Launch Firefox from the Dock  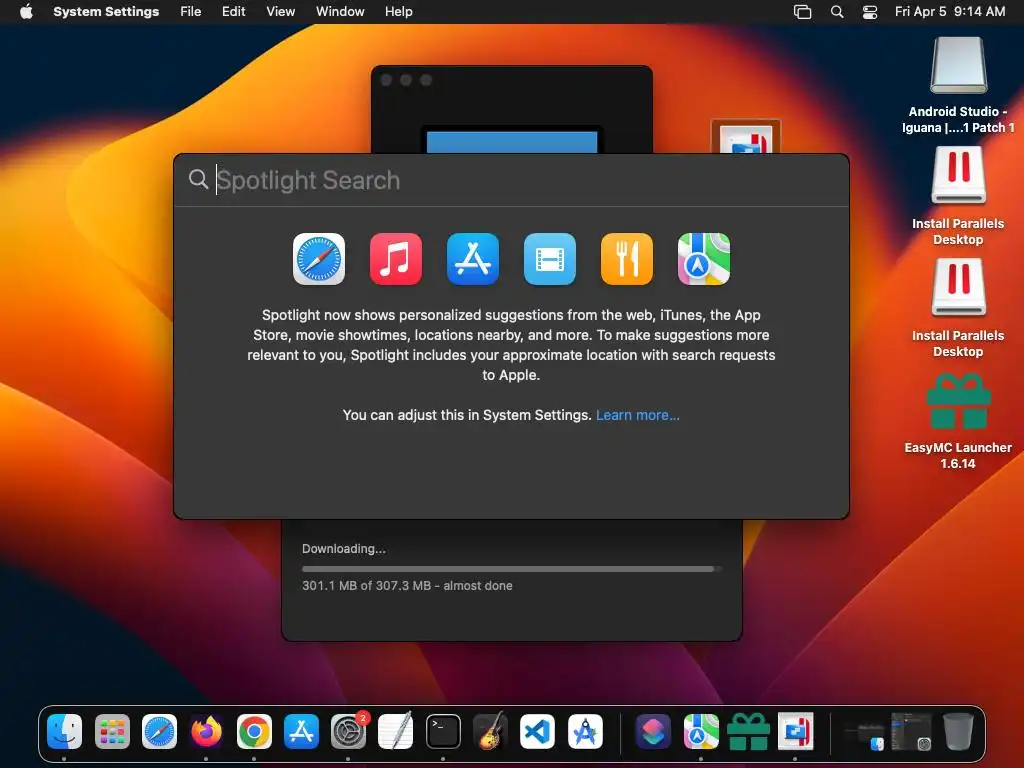(x=206, y=731)
